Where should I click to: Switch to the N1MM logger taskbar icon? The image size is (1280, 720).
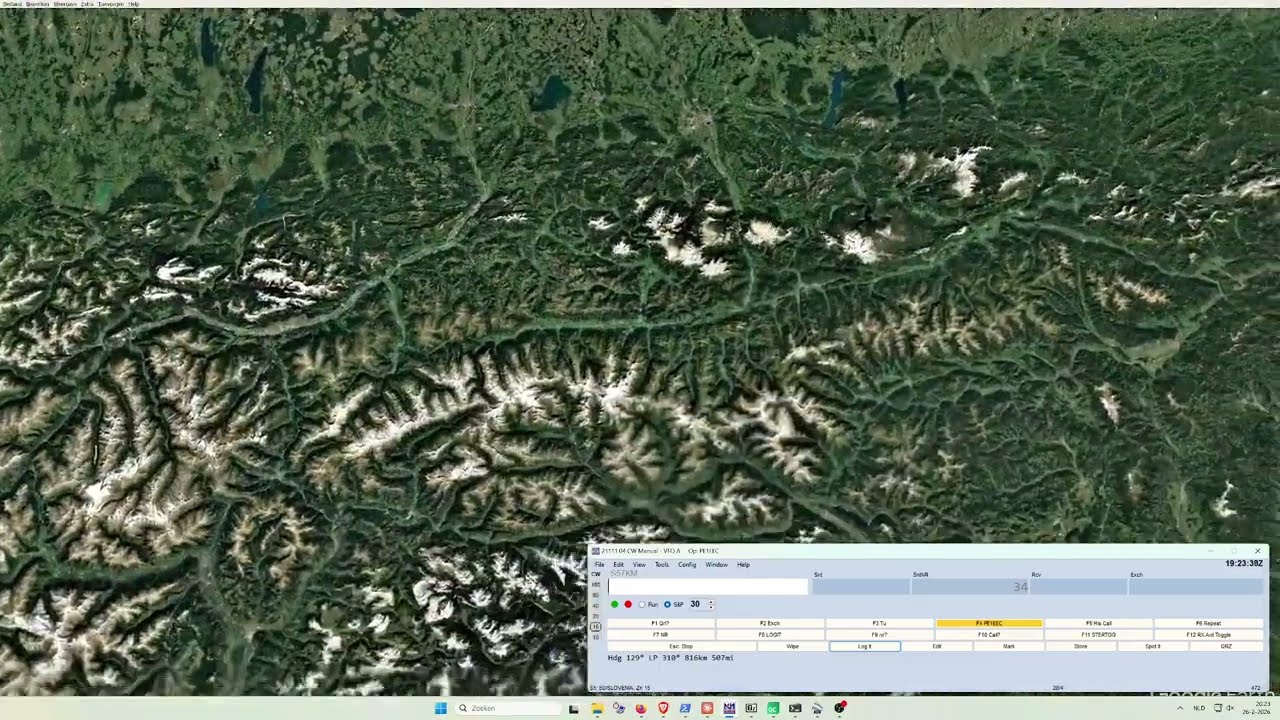tap(729, 708)
